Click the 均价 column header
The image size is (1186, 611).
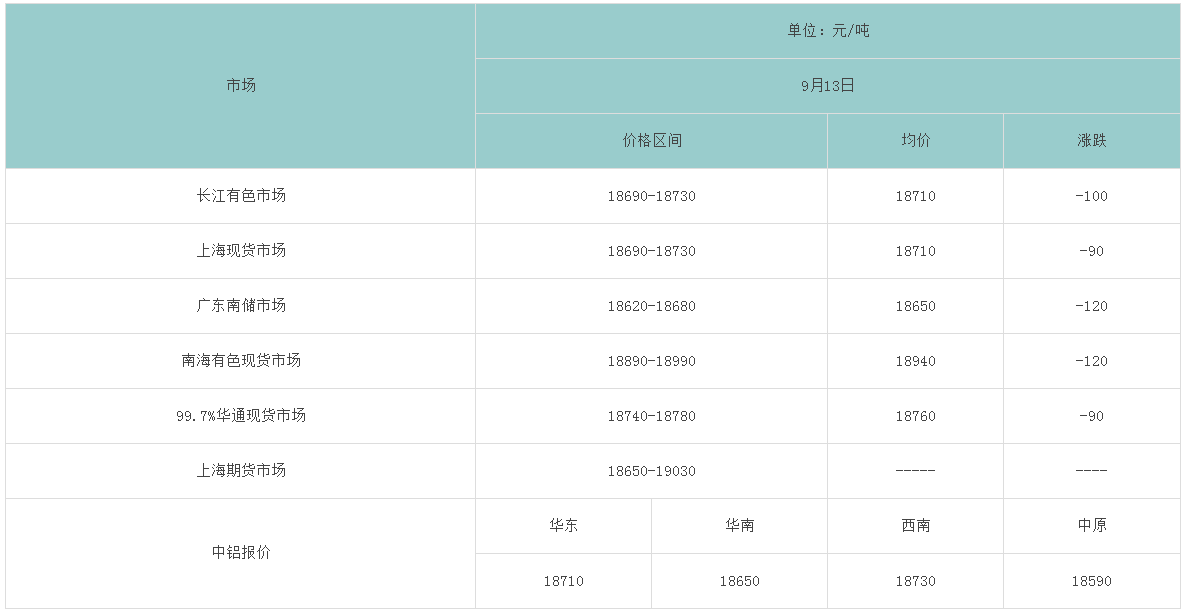(915, 141)
